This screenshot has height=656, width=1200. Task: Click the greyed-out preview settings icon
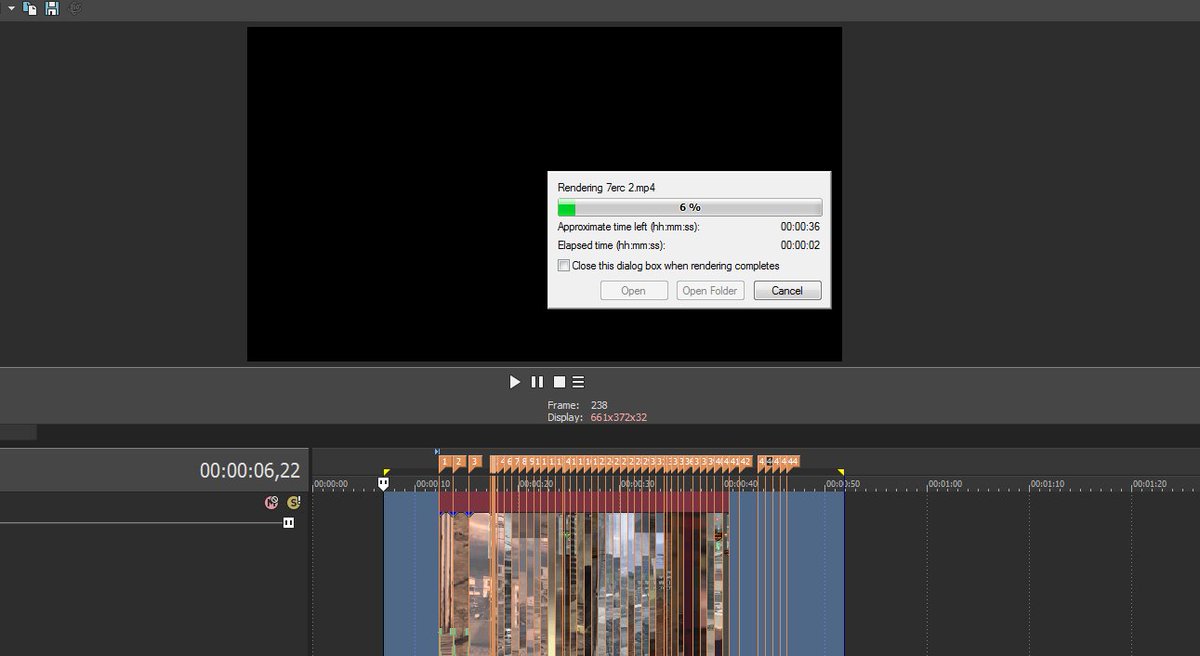point(77,8)
